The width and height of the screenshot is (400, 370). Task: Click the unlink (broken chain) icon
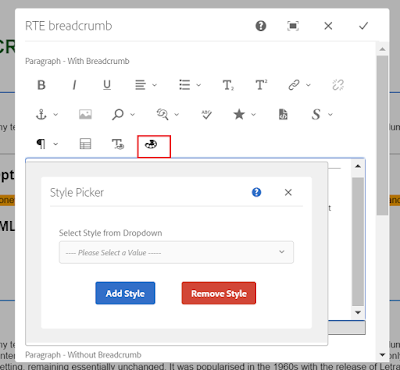click(338, 85)
